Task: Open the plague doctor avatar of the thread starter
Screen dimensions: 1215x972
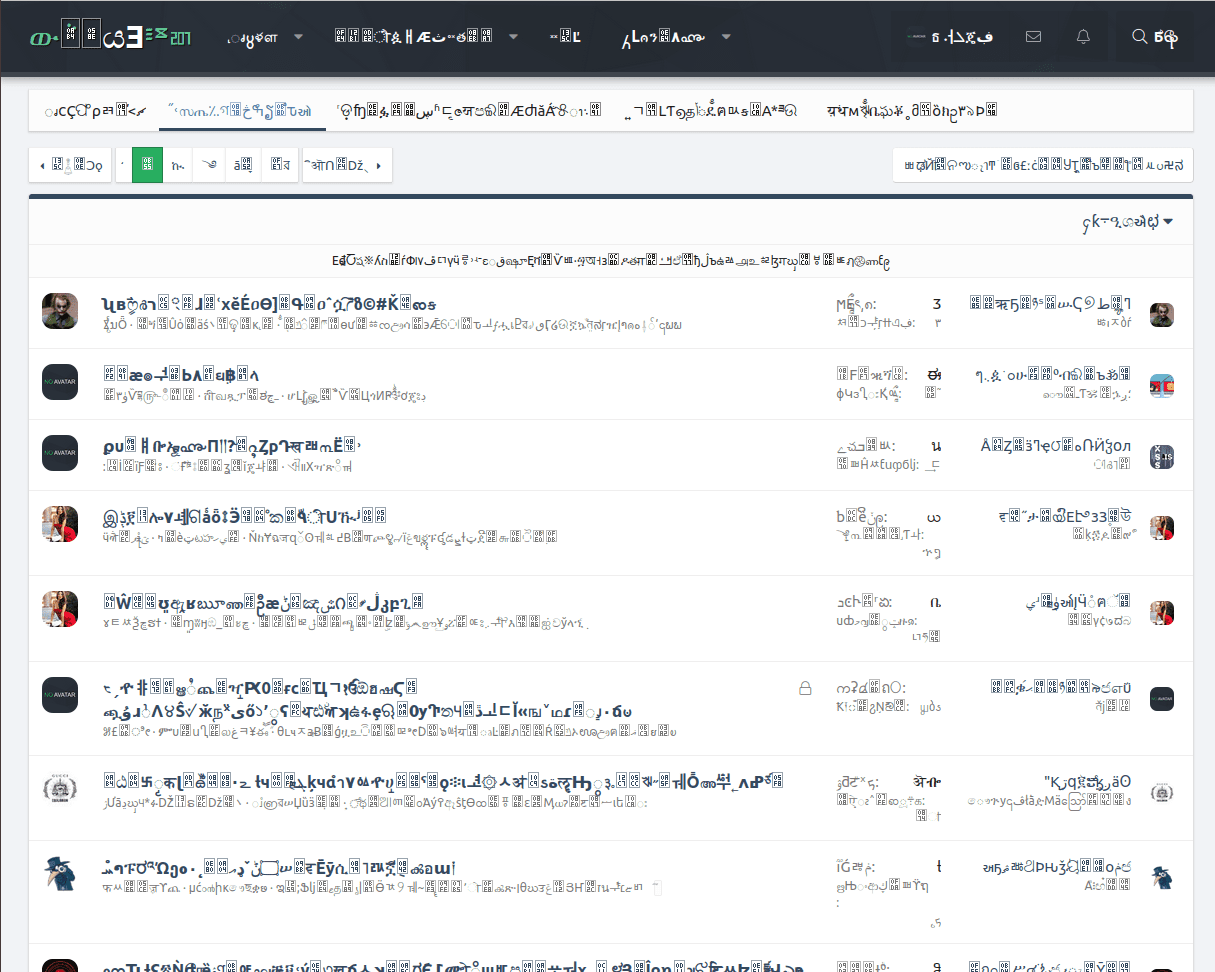Action: [x=60, y=874]
